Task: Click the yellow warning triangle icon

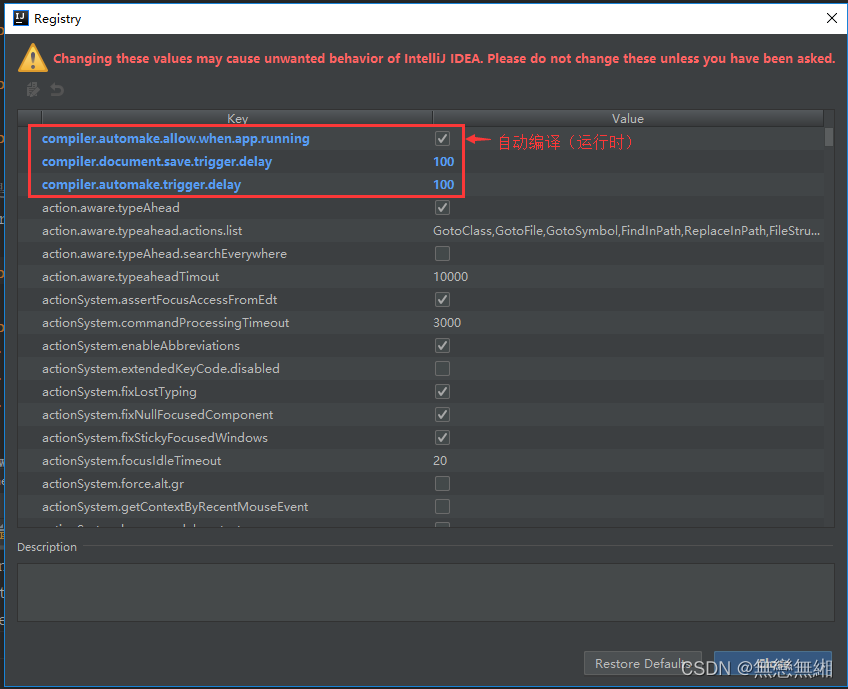Action: [x=32, y=58]
